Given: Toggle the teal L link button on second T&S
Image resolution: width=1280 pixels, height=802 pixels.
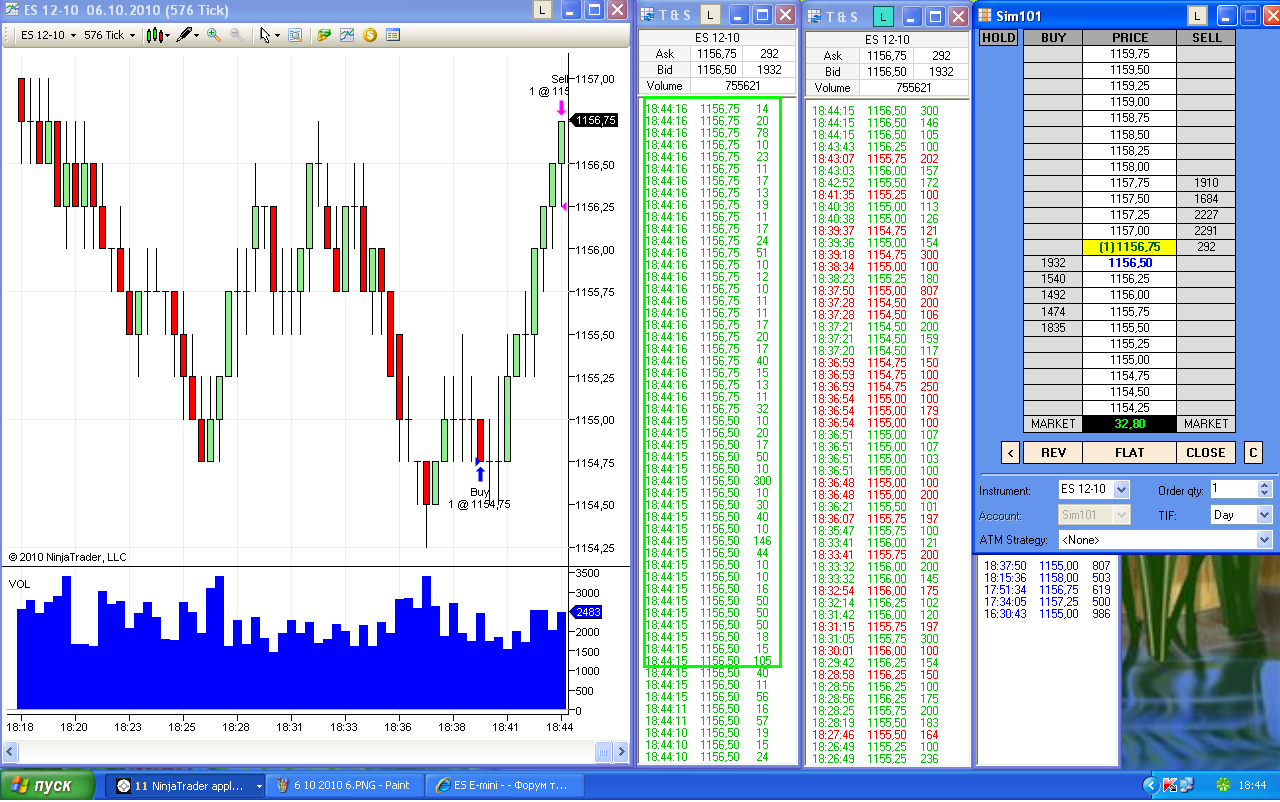Looking at the screenshot, I should (x=881, y=15).
